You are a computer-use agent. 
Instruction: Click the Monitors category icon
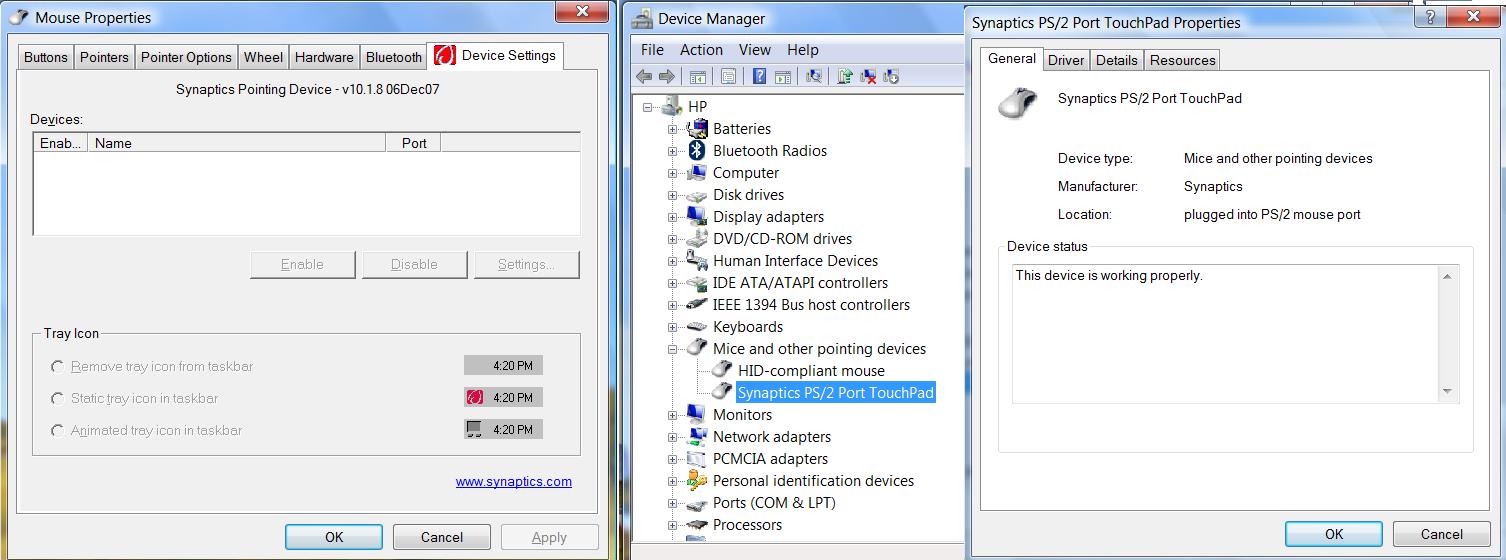coord(697,414)
